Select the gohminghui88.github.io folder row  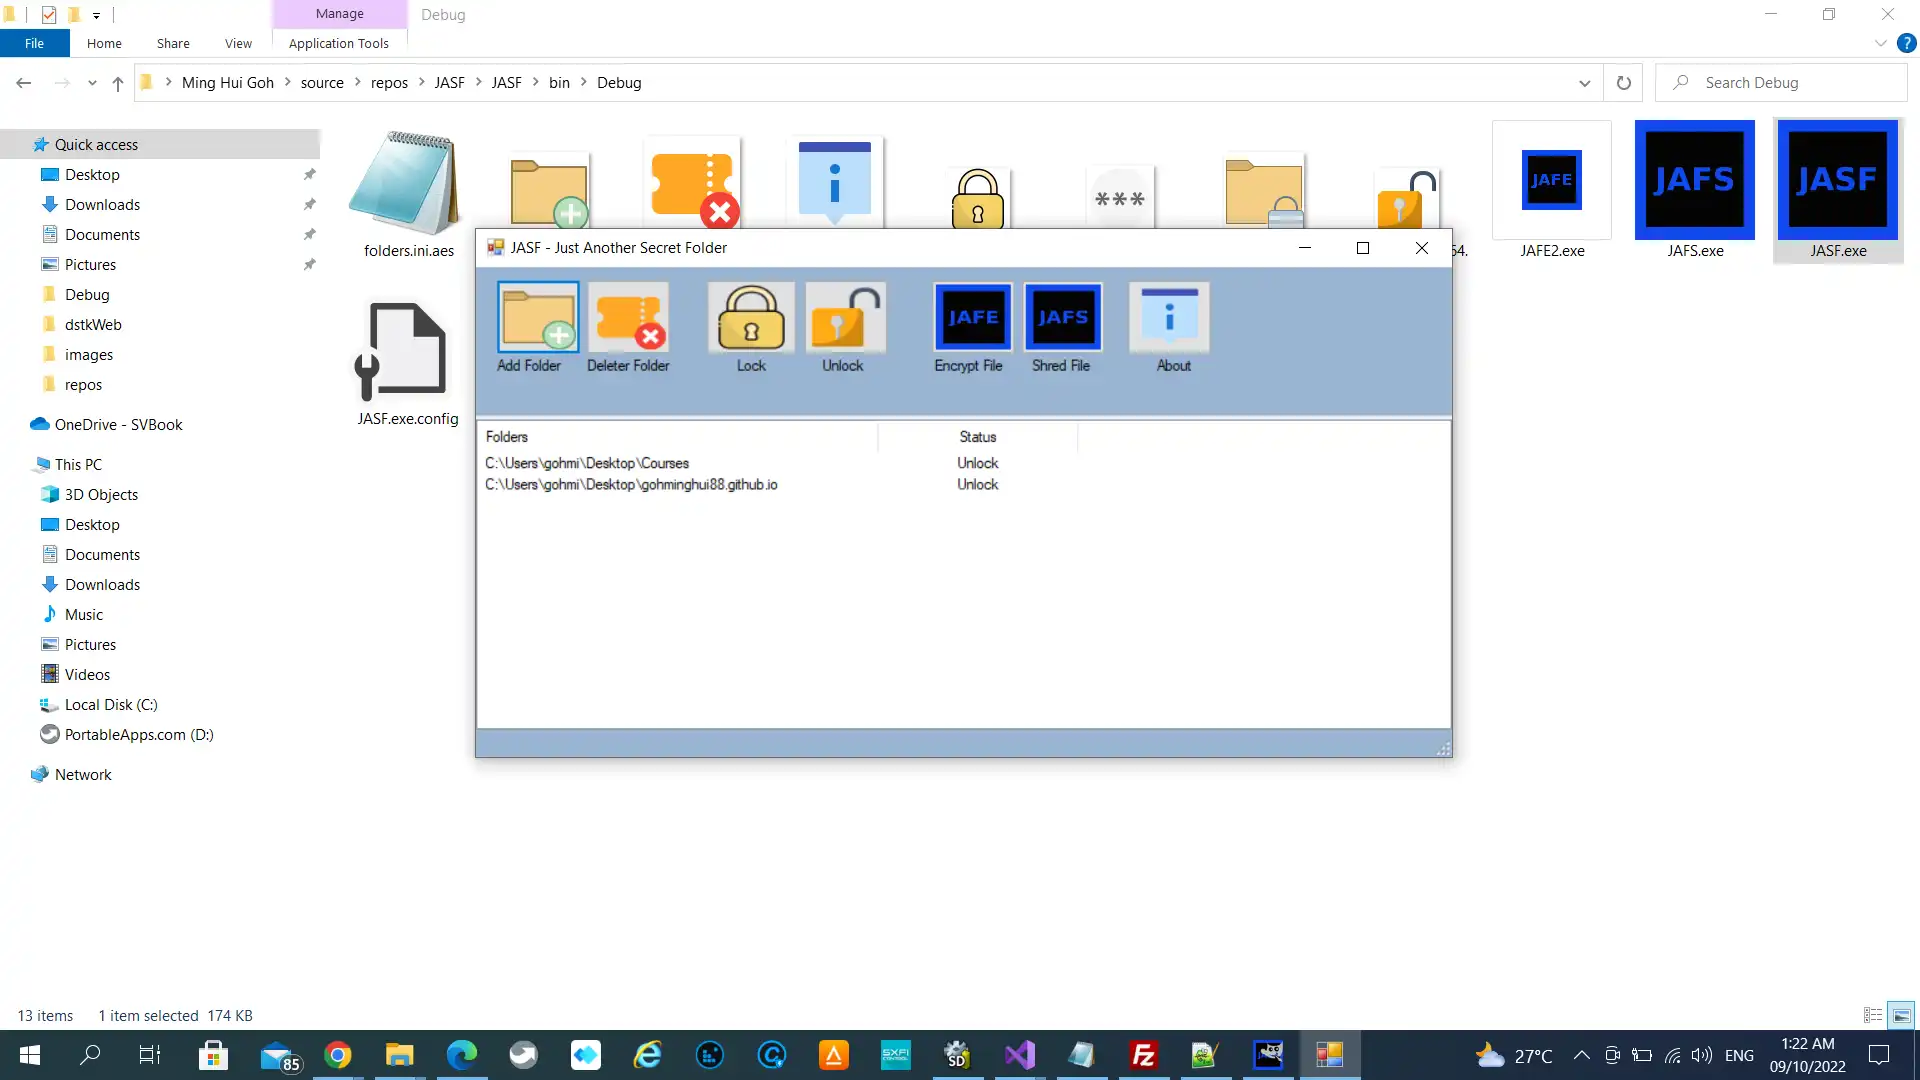coord(632,484)
